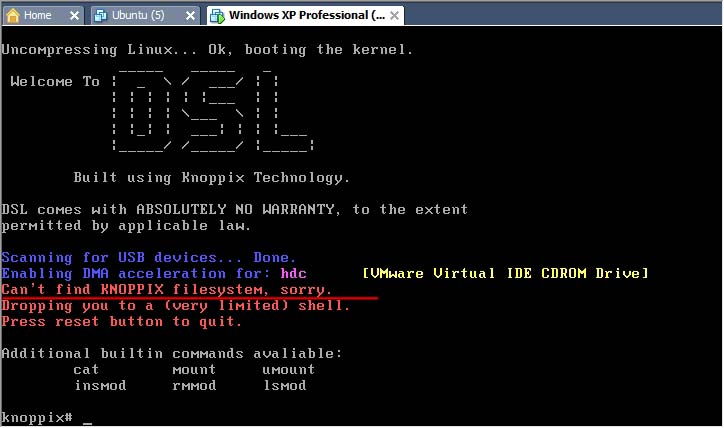The width and height of the screenshot is (724, 428).
Task: Click "Scanning for USB devices... Done." line
Action: tap(148, 257)
